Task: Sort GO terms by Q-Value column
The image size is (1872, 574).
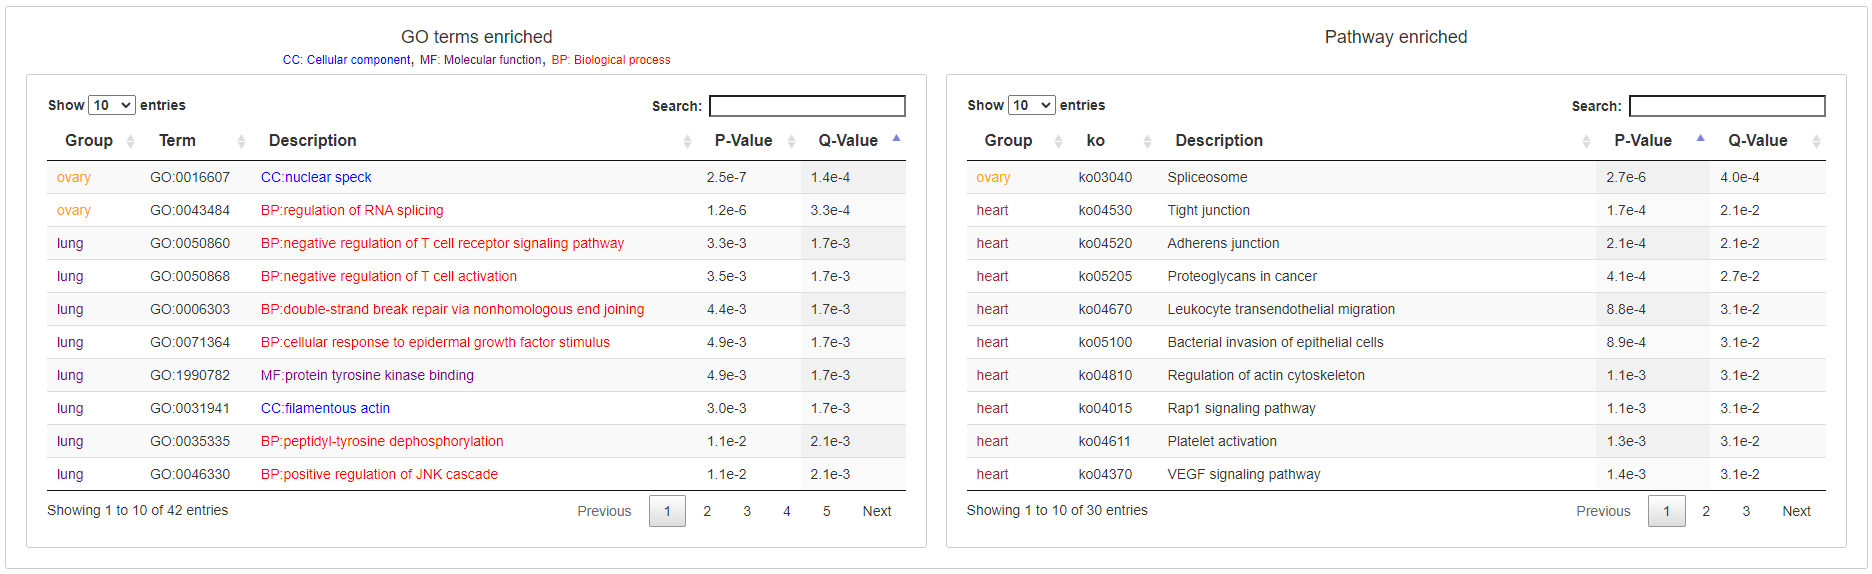Action: click(x=853, y=141)
